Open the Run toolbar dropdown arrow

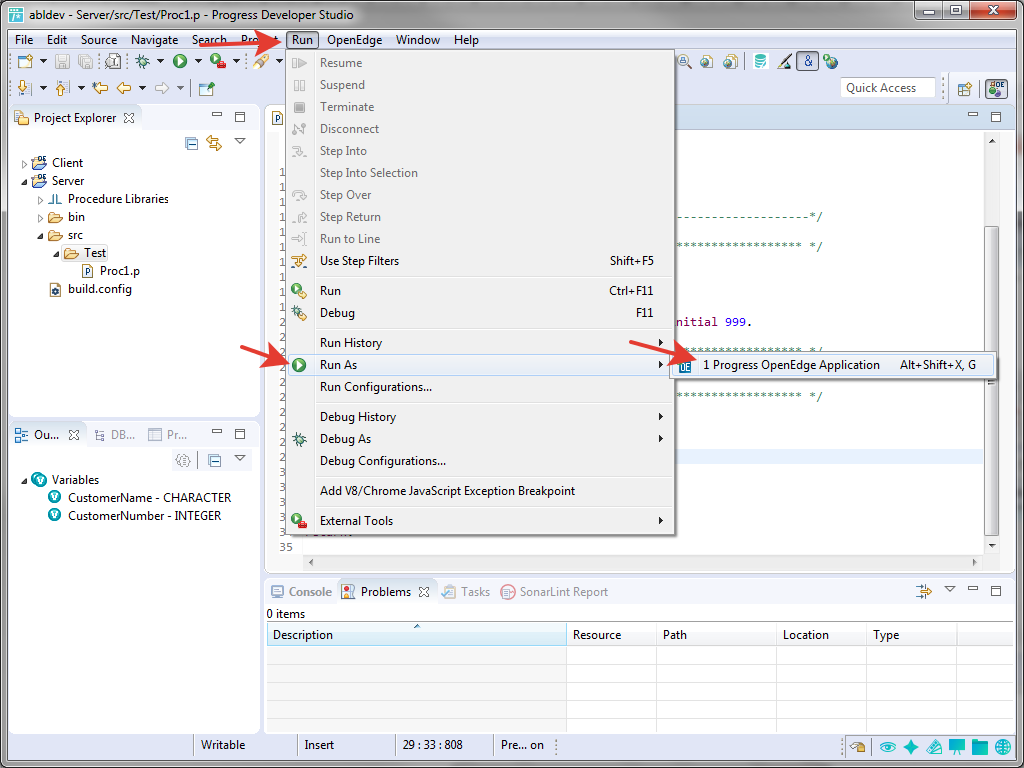click(x=198, y=61)
